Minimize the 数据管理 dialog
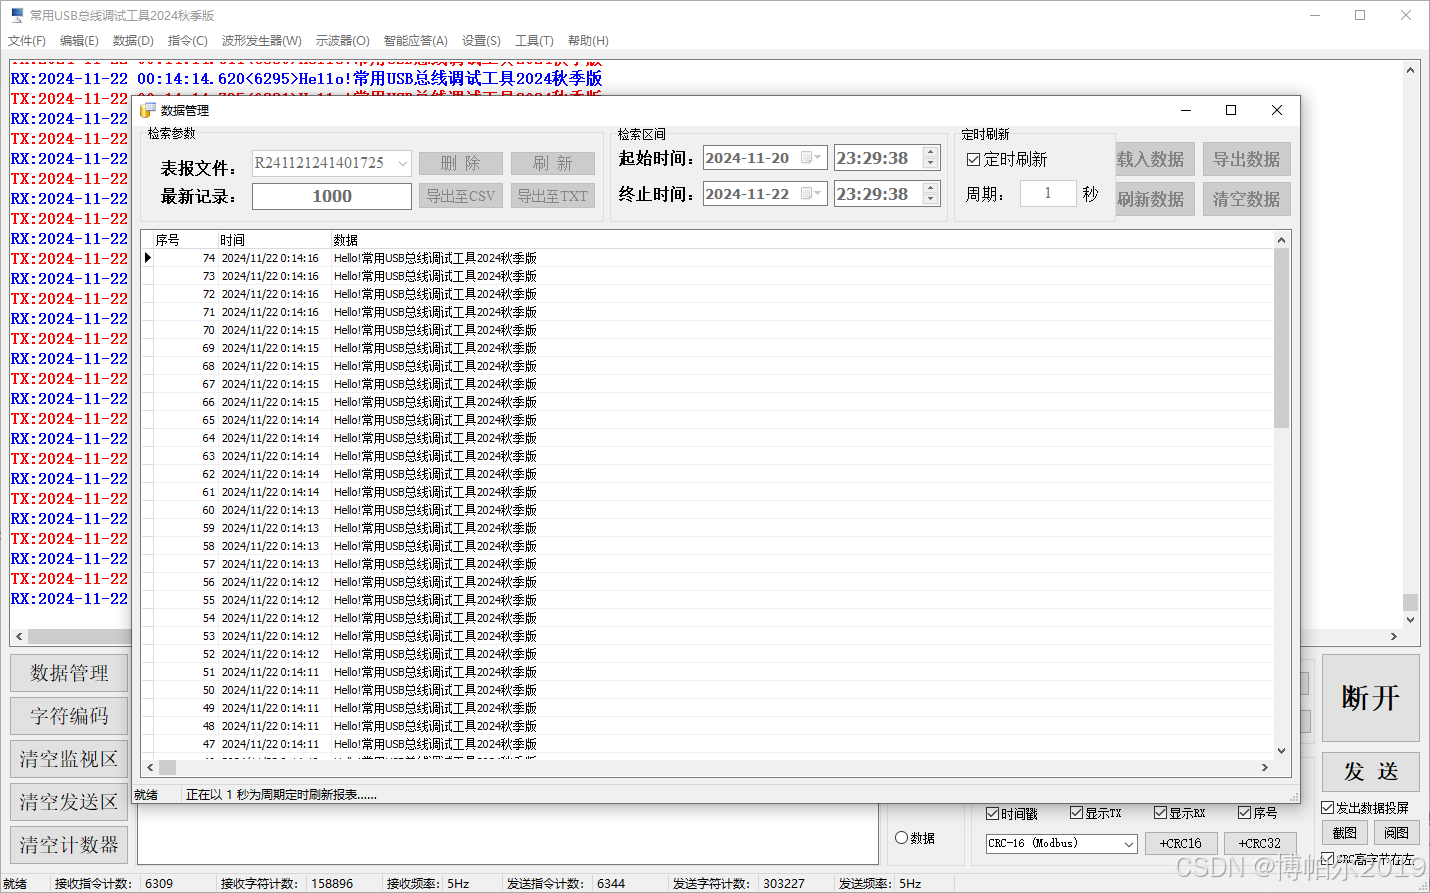 (x=1186, y=110)
